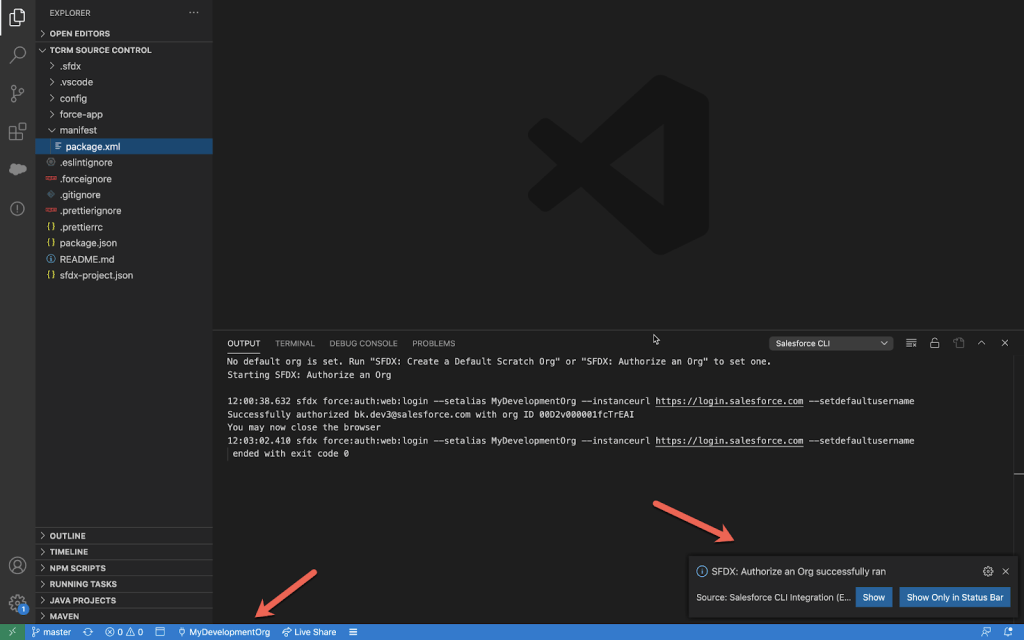This screenshot has width=1024, height=640.
Task: Open the Accounts icon in activity bar
Action: [x=17, y=566]
